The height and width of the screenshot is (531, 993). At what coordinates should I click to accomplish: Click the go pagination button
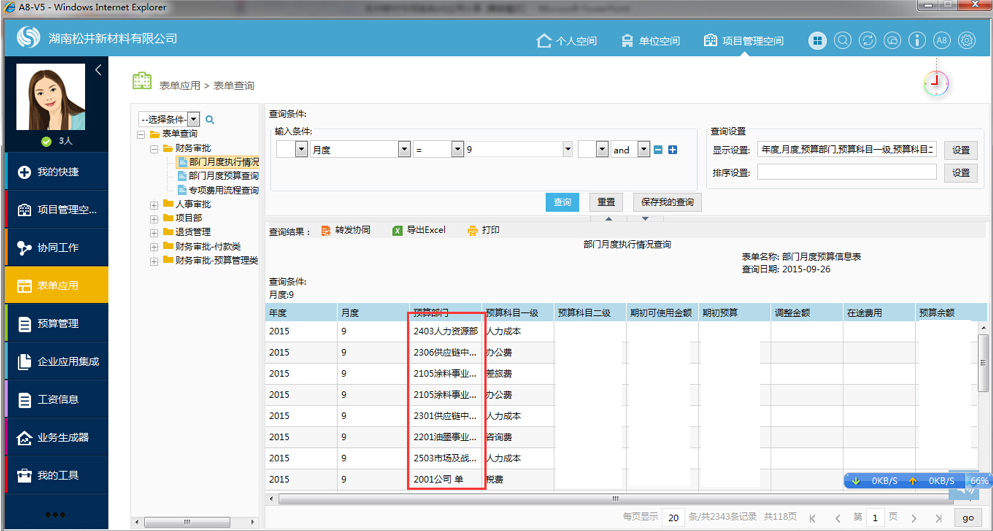[x=968, y=518]
